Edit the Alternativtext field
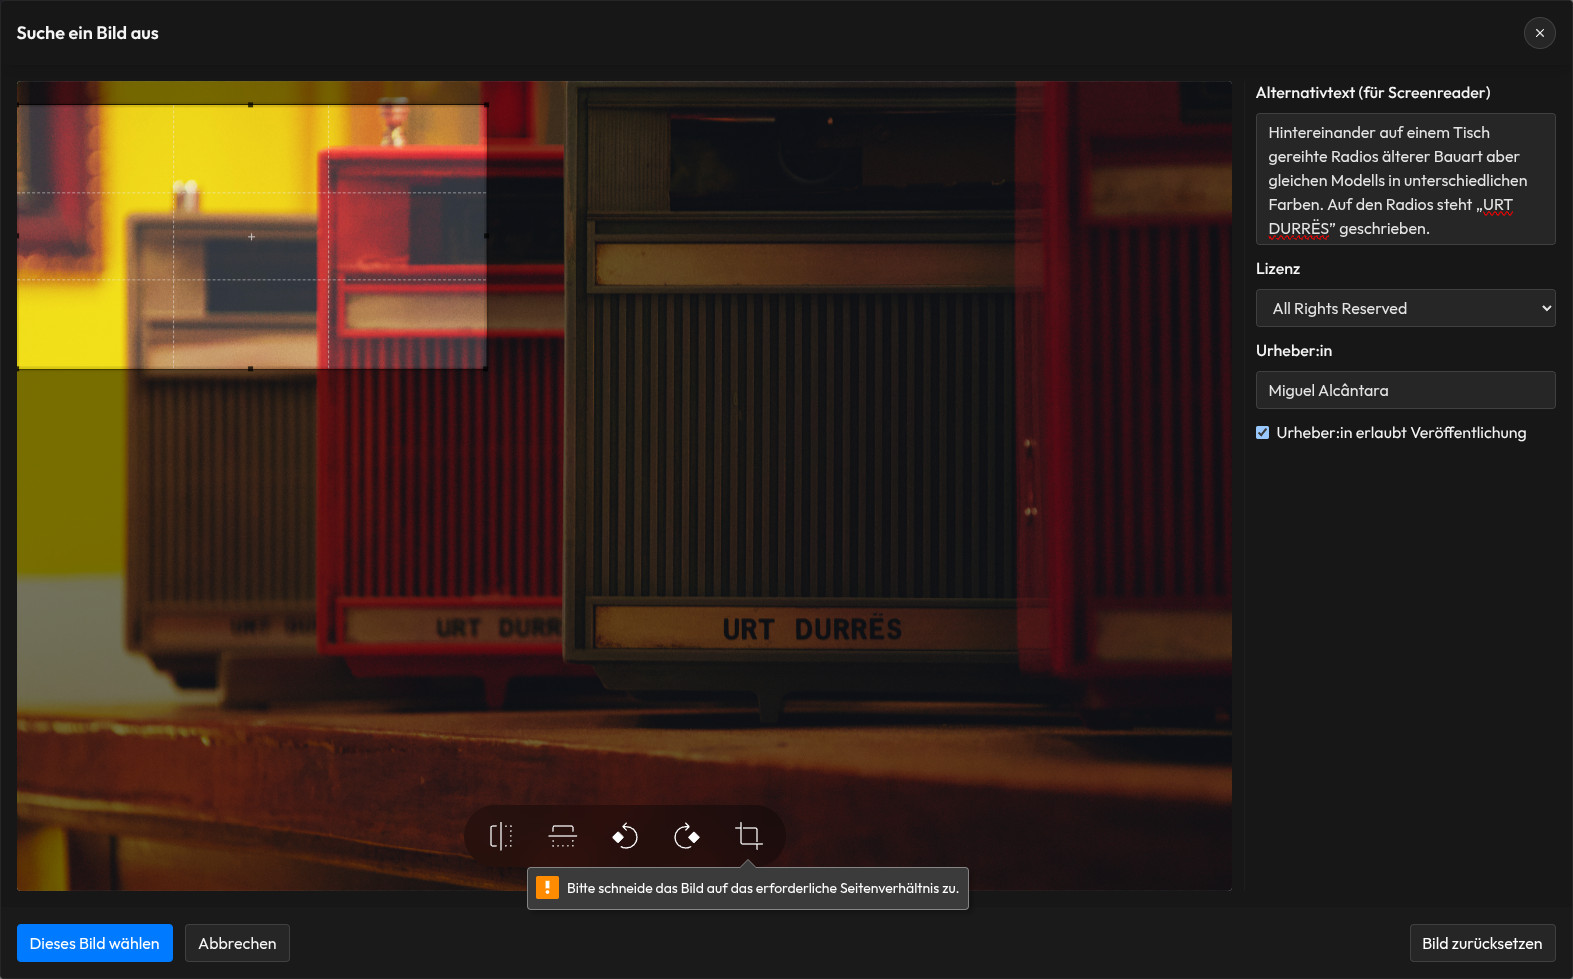 click(1406, 179)
